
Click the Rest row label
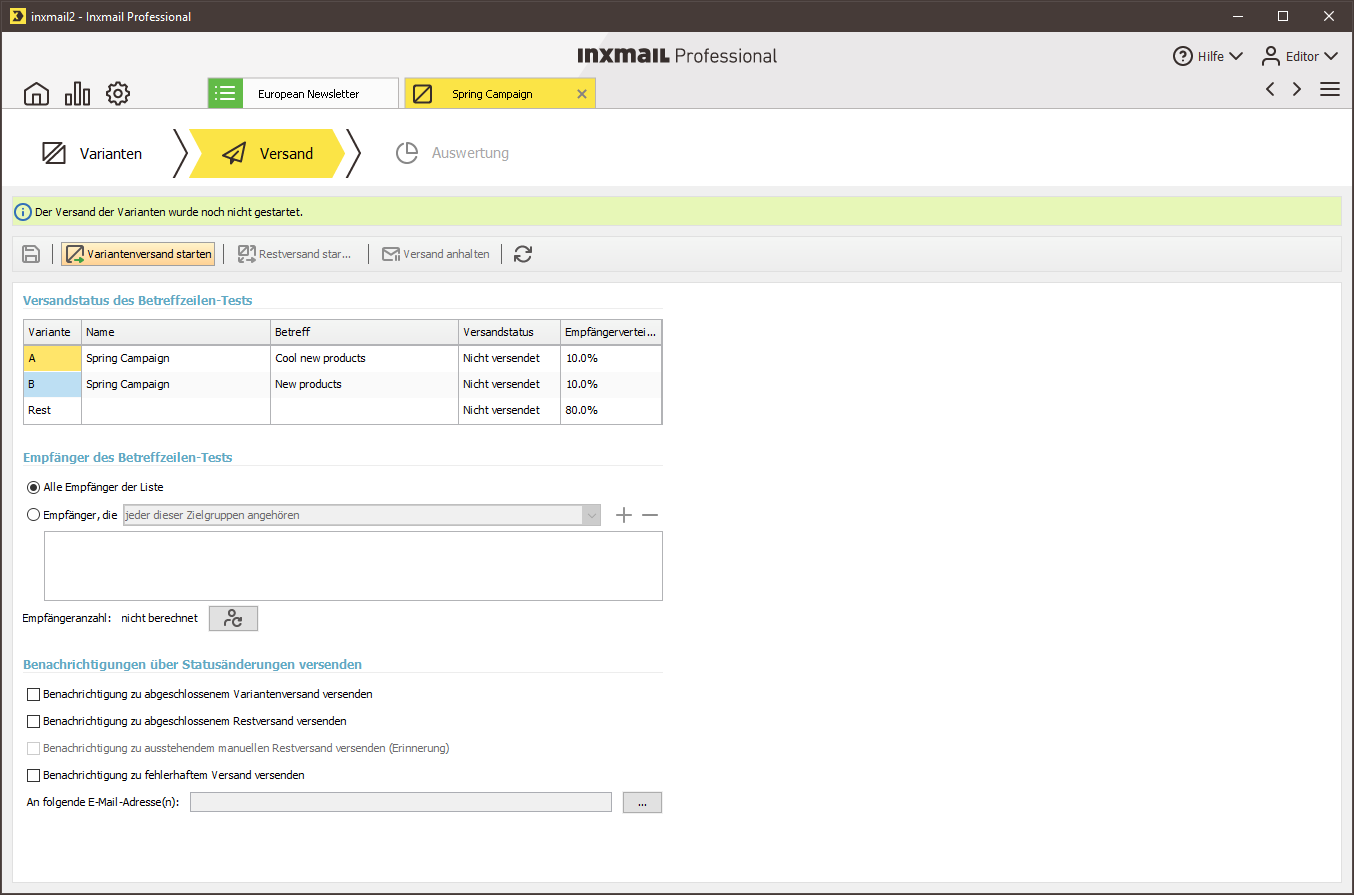click(x=40, y=410)
